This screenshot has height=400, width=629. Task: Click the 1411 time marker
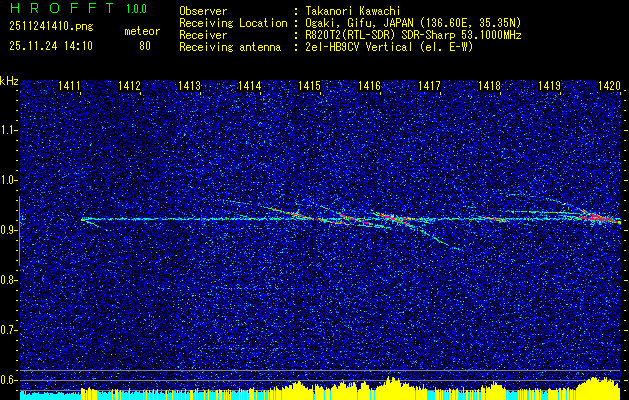tap(69, 85)
